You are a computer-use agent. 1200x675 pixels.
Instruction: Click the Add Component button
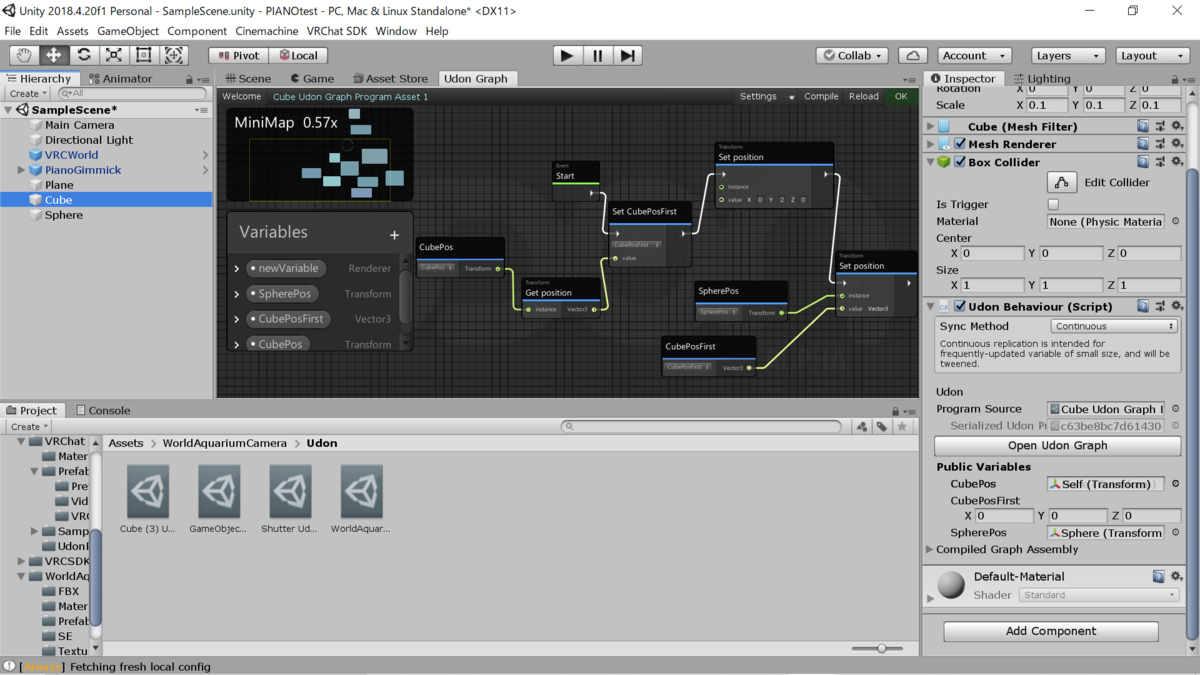point(1051,631)
